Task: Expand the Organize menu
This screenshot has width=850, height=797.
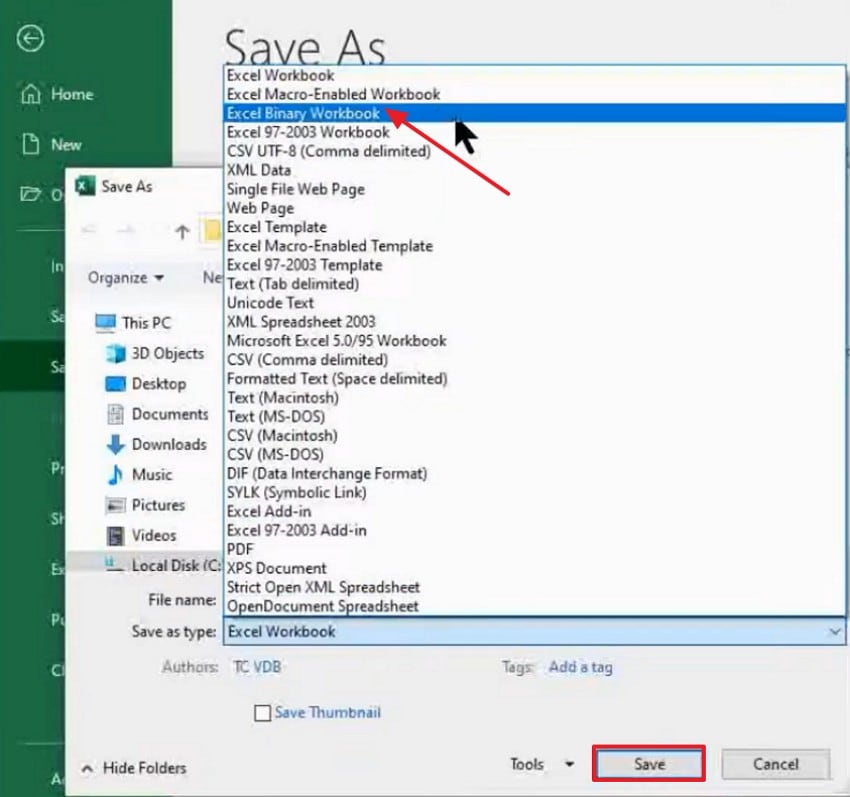Action: (x=119, y=278)
